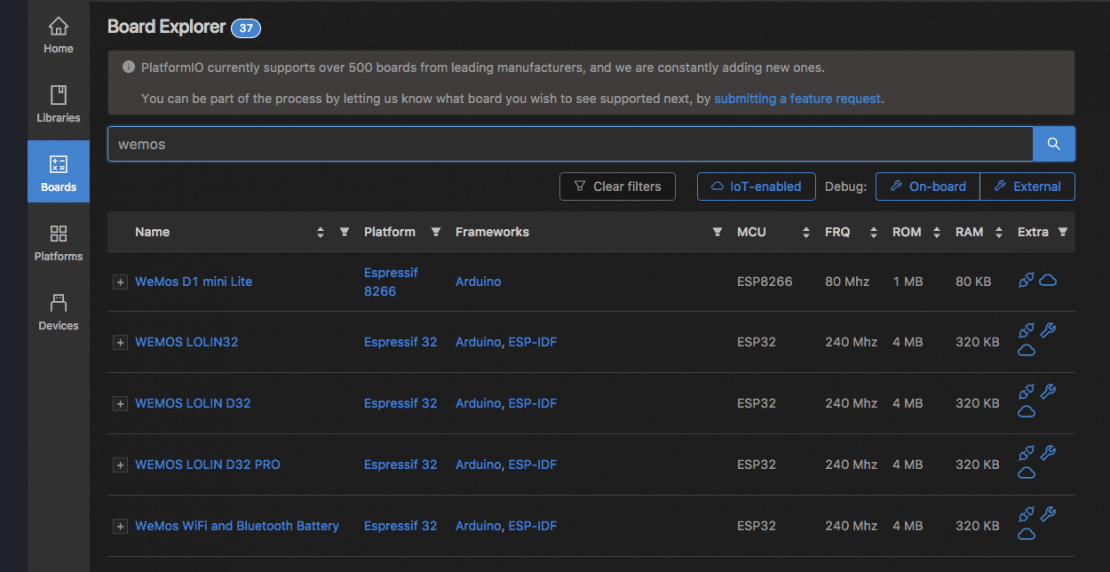Toggle the External debug filter

1027,187
